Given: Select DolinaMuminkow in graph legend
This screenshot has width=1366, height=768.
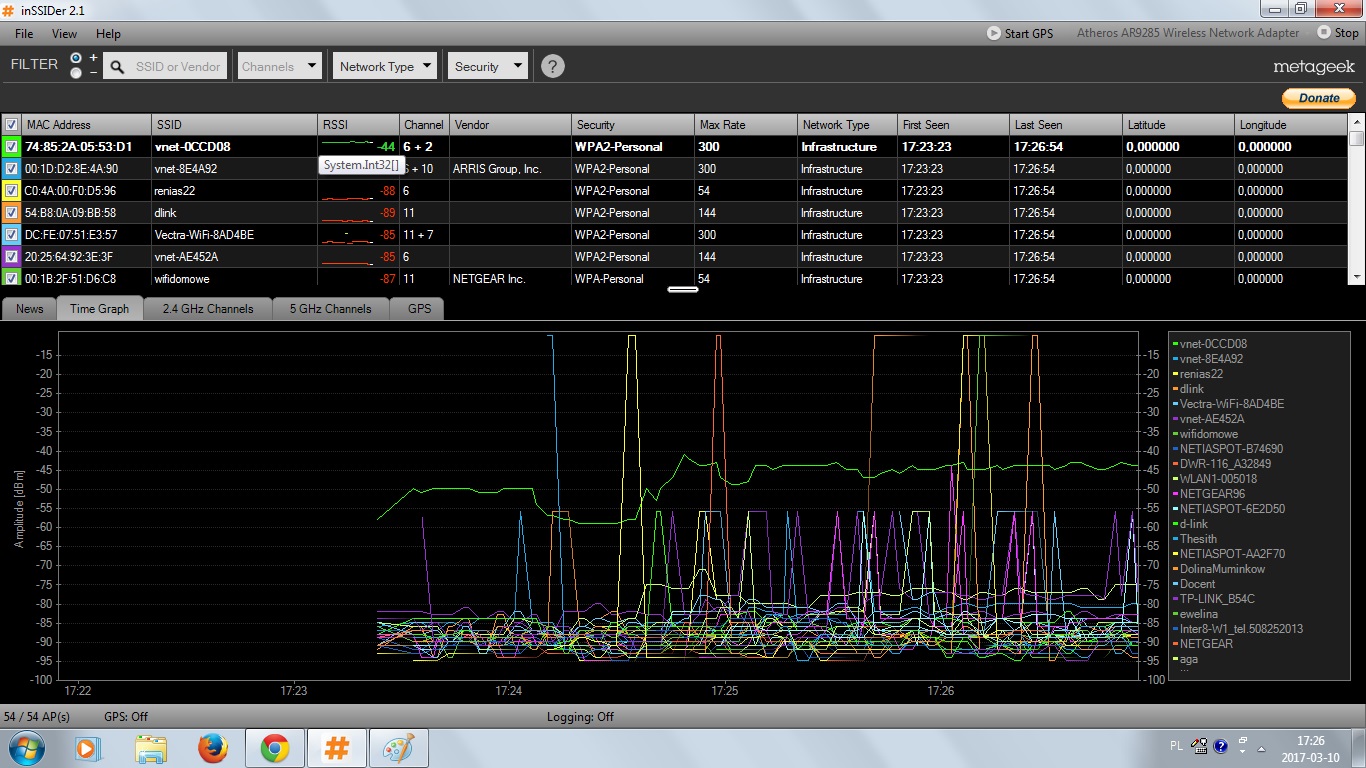Looking at the screenshot, I should pyautogui.click(x=1222, y=569).
